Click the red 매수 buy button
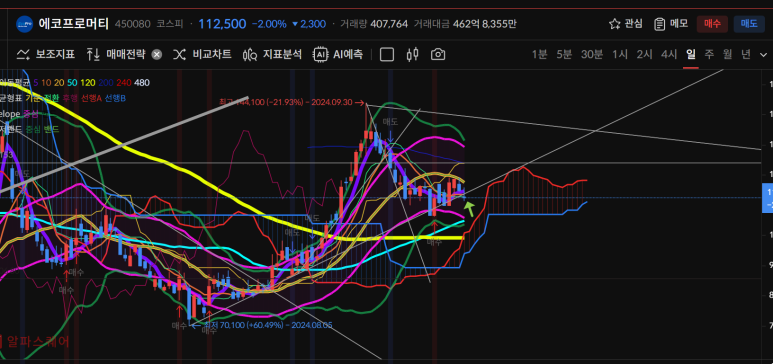Image resolution: width=773 pixels, height=364 pixels. click(712, 24)
